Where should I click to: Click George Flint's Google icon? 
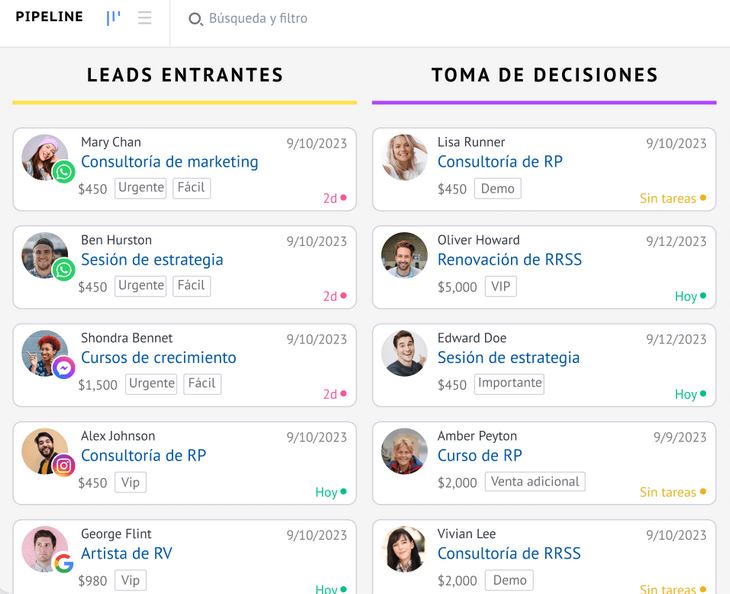(x=64, y=564)
